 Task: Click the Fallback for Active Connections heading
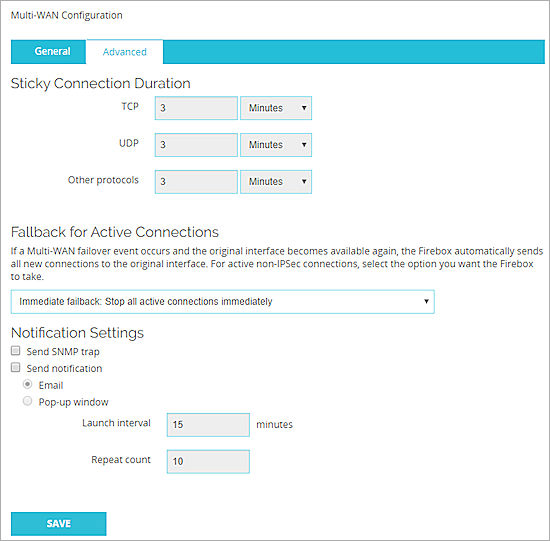[x=115, y=232]
